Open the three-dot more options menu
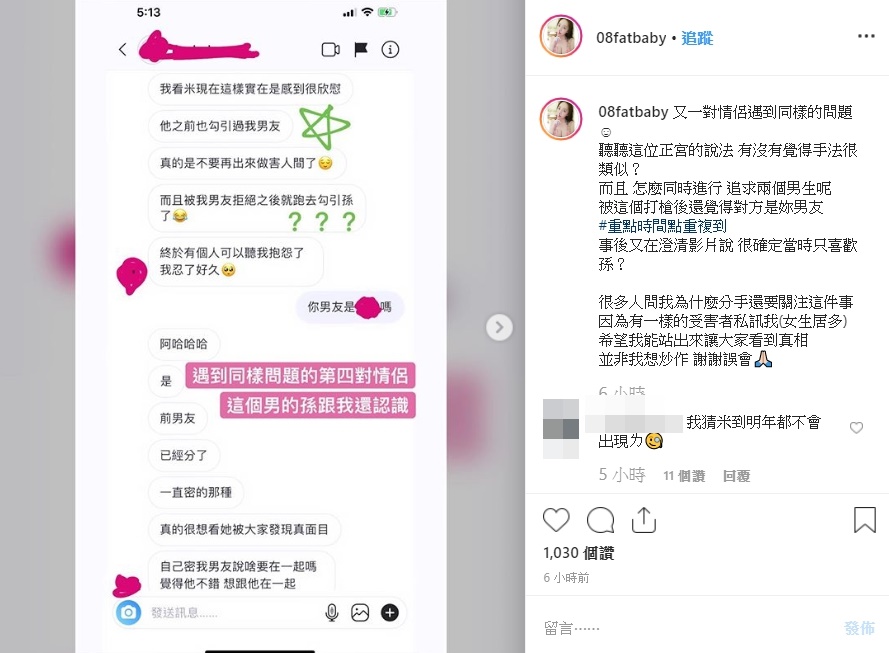This screenshot has width=889, height=653. click(x=866, y=36)
